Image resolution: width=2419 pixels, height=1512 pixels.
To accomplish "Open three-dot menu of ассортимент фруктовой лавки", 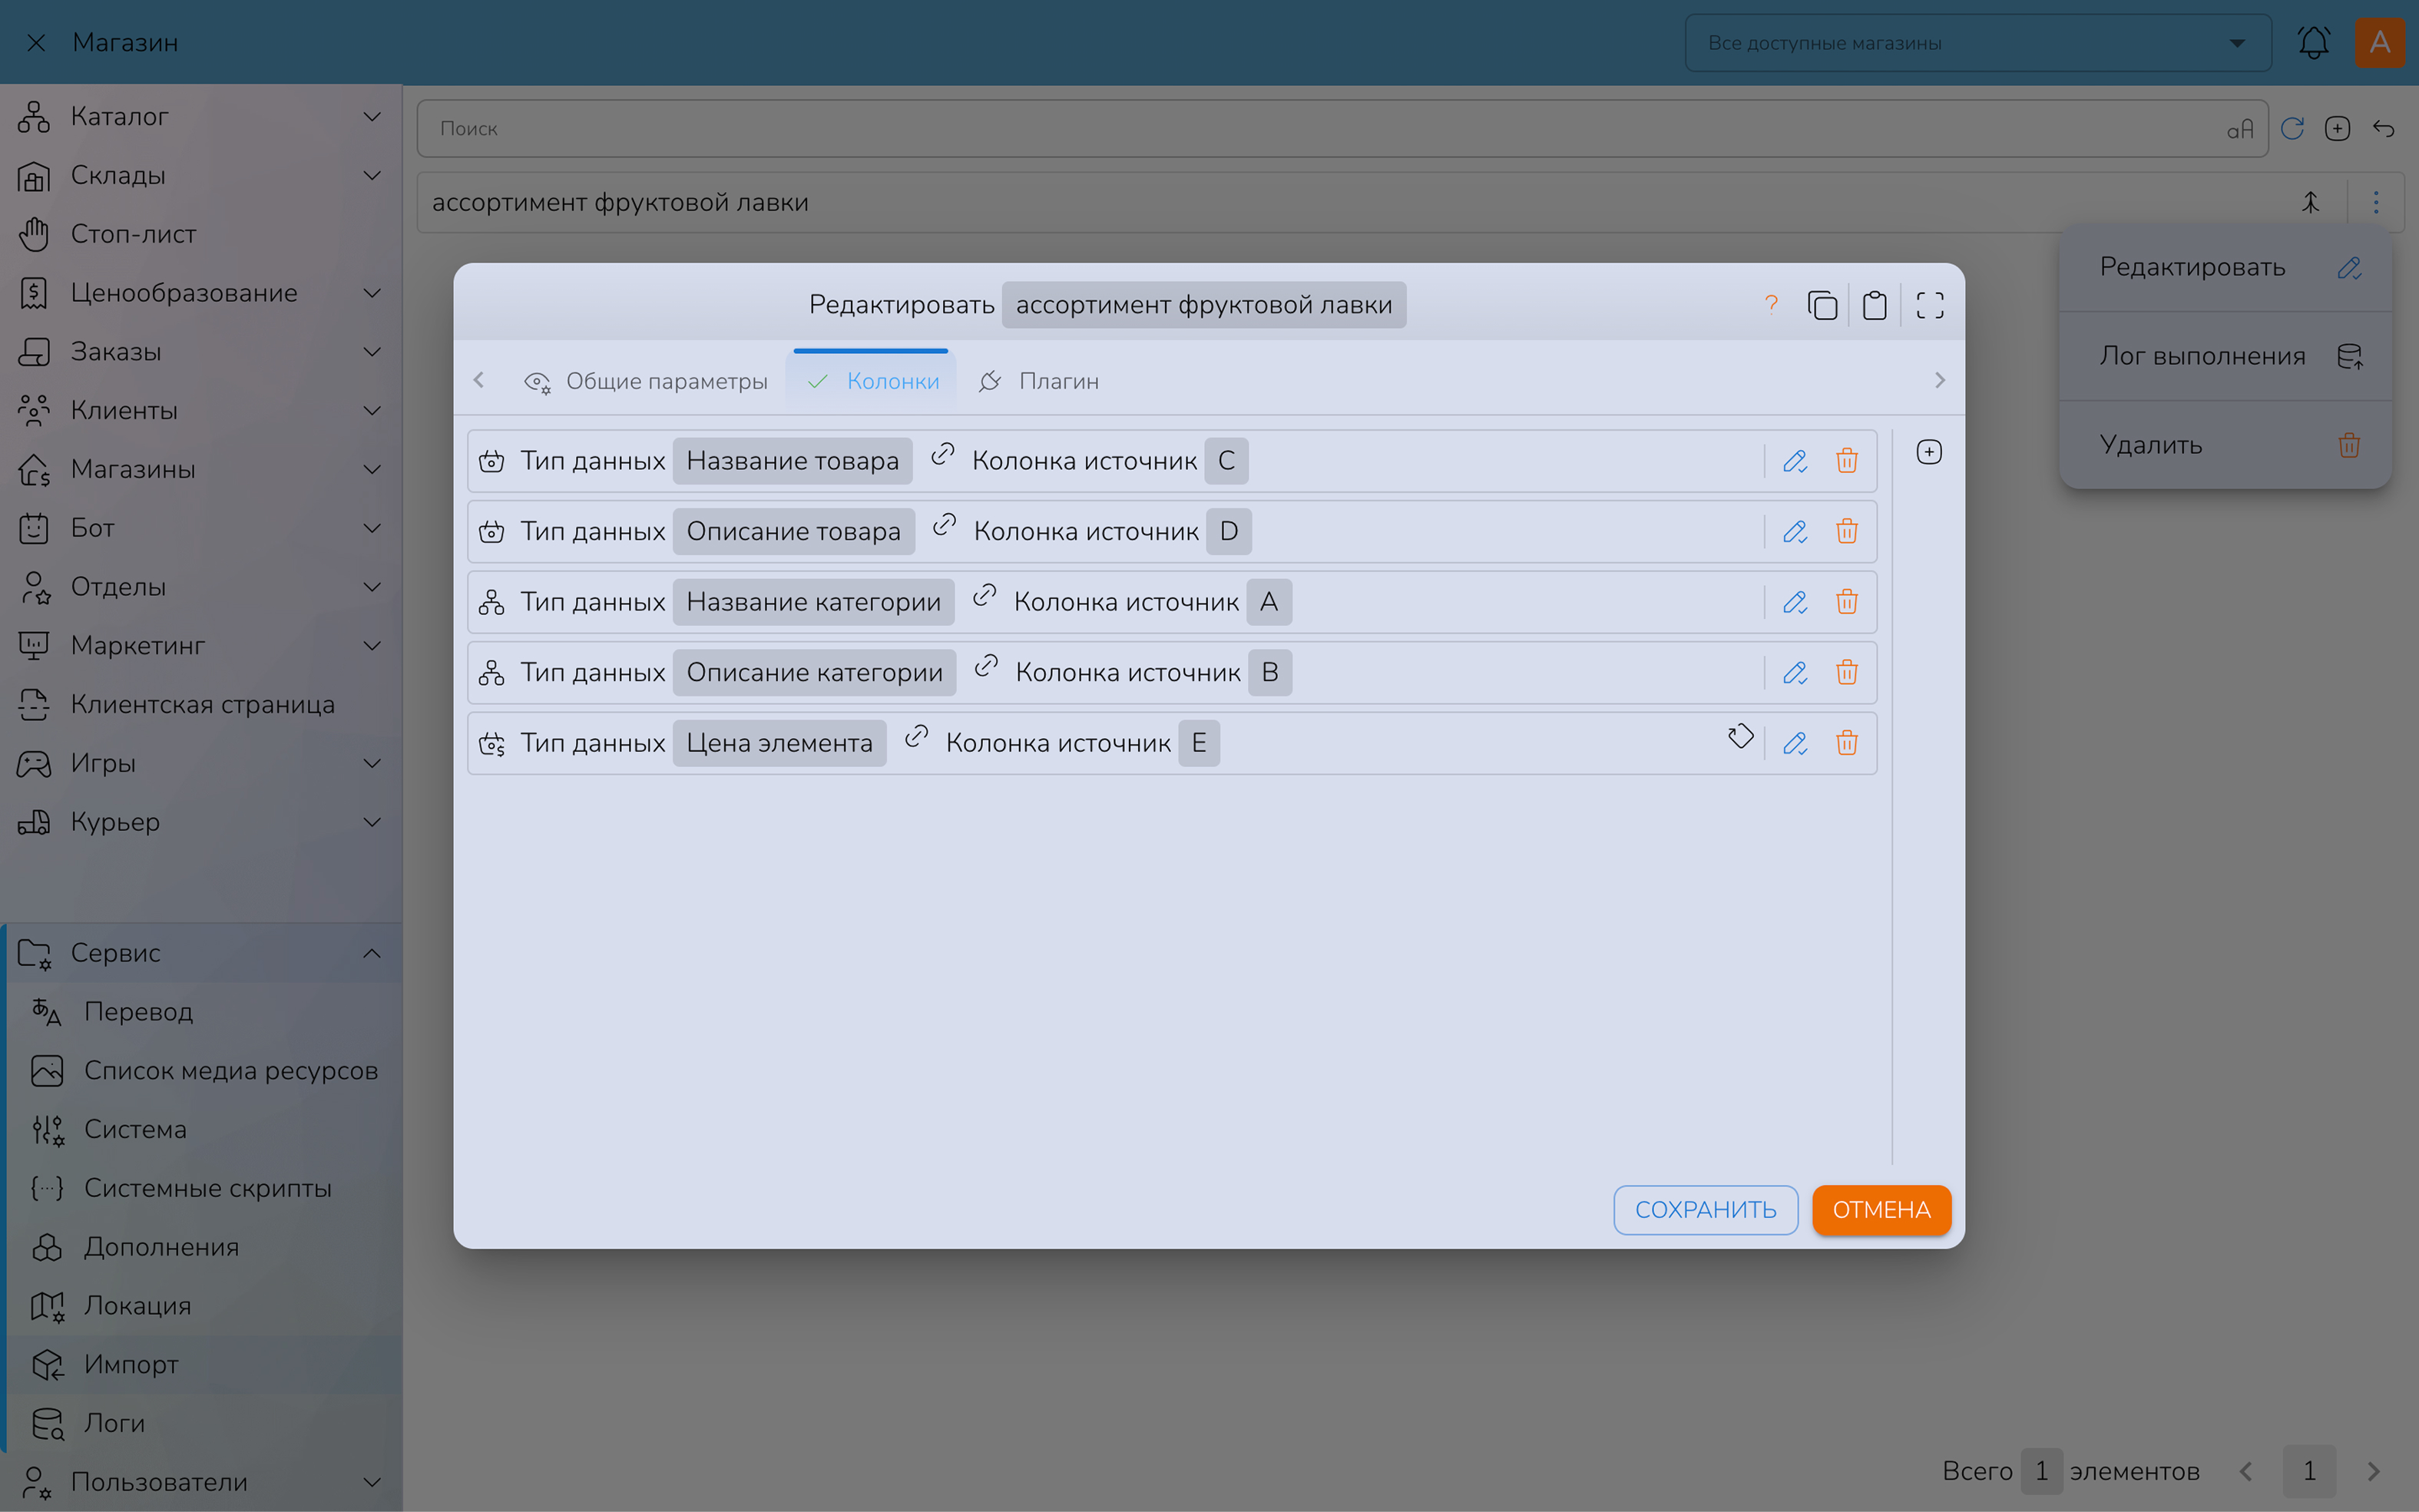I will pos(2376,202).
